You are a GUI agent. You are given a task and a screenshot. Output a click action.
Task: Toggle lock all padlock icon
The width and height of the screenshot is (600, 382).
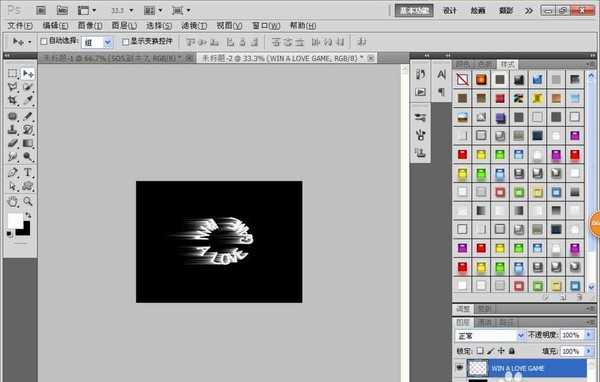(512, 351)
